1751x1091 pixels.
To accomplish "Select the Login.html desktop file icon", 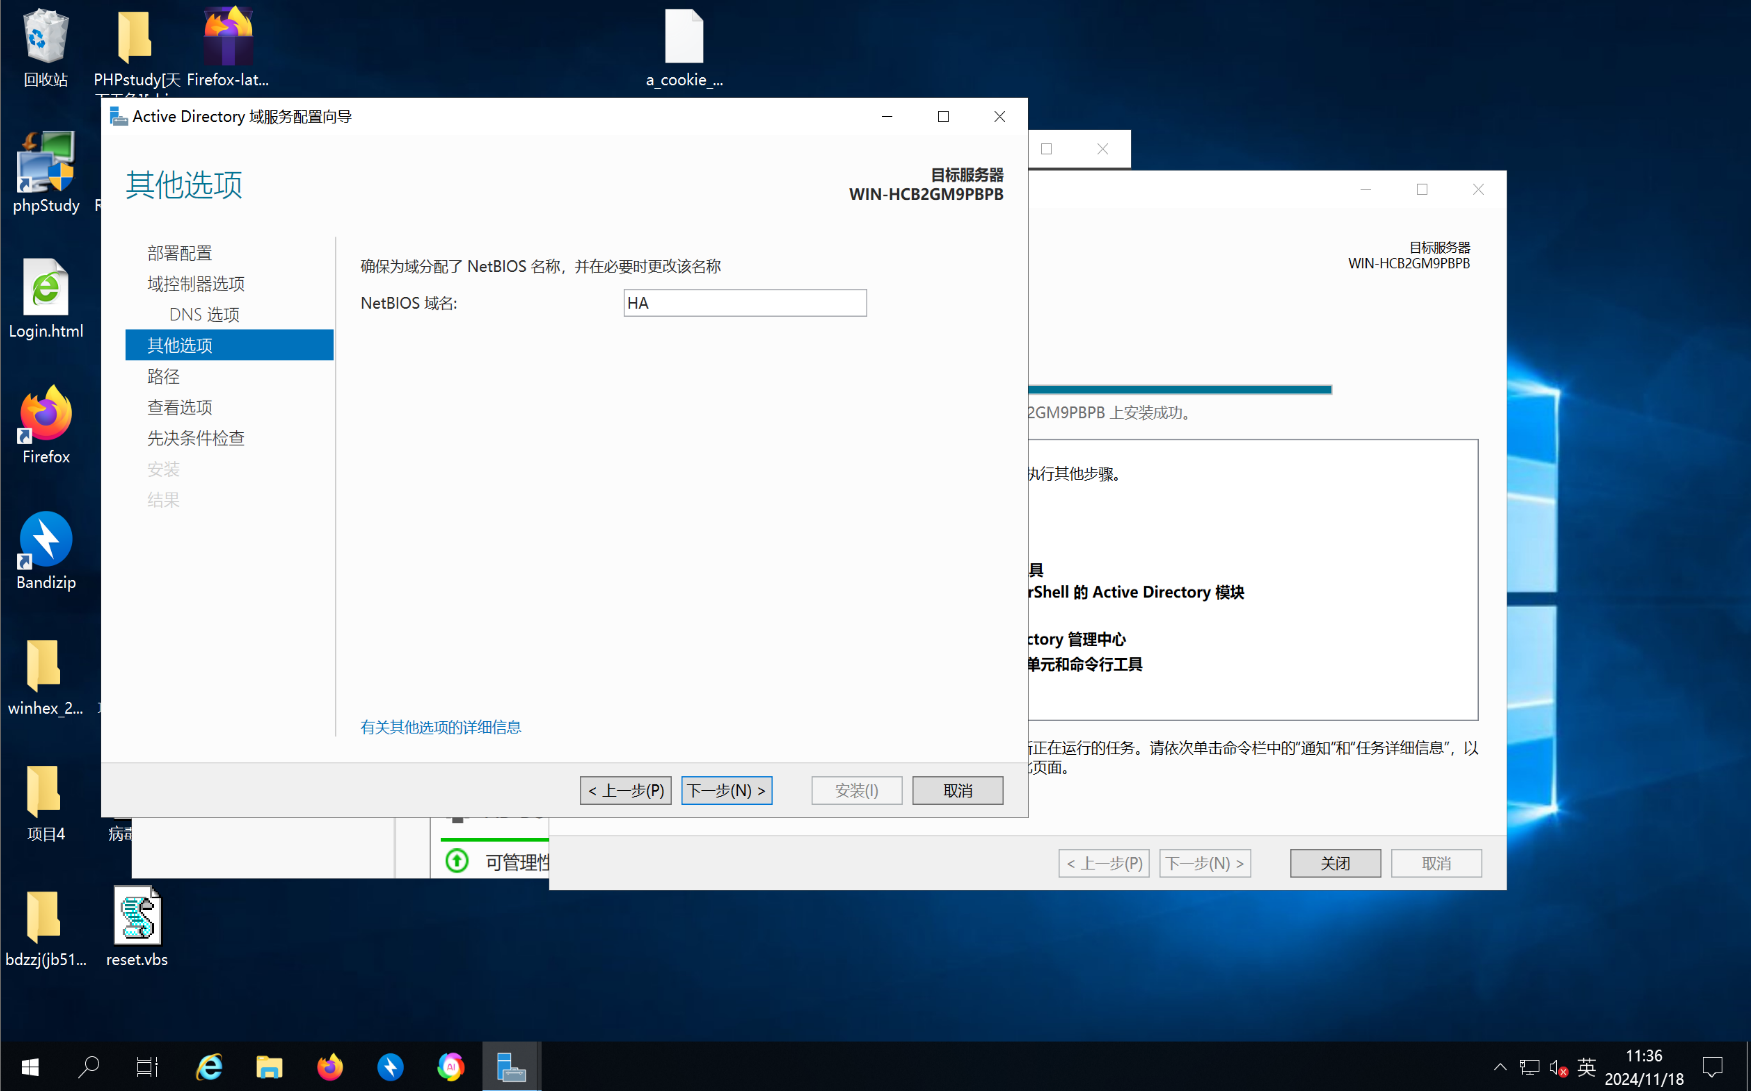I will (x=45, y=299).
